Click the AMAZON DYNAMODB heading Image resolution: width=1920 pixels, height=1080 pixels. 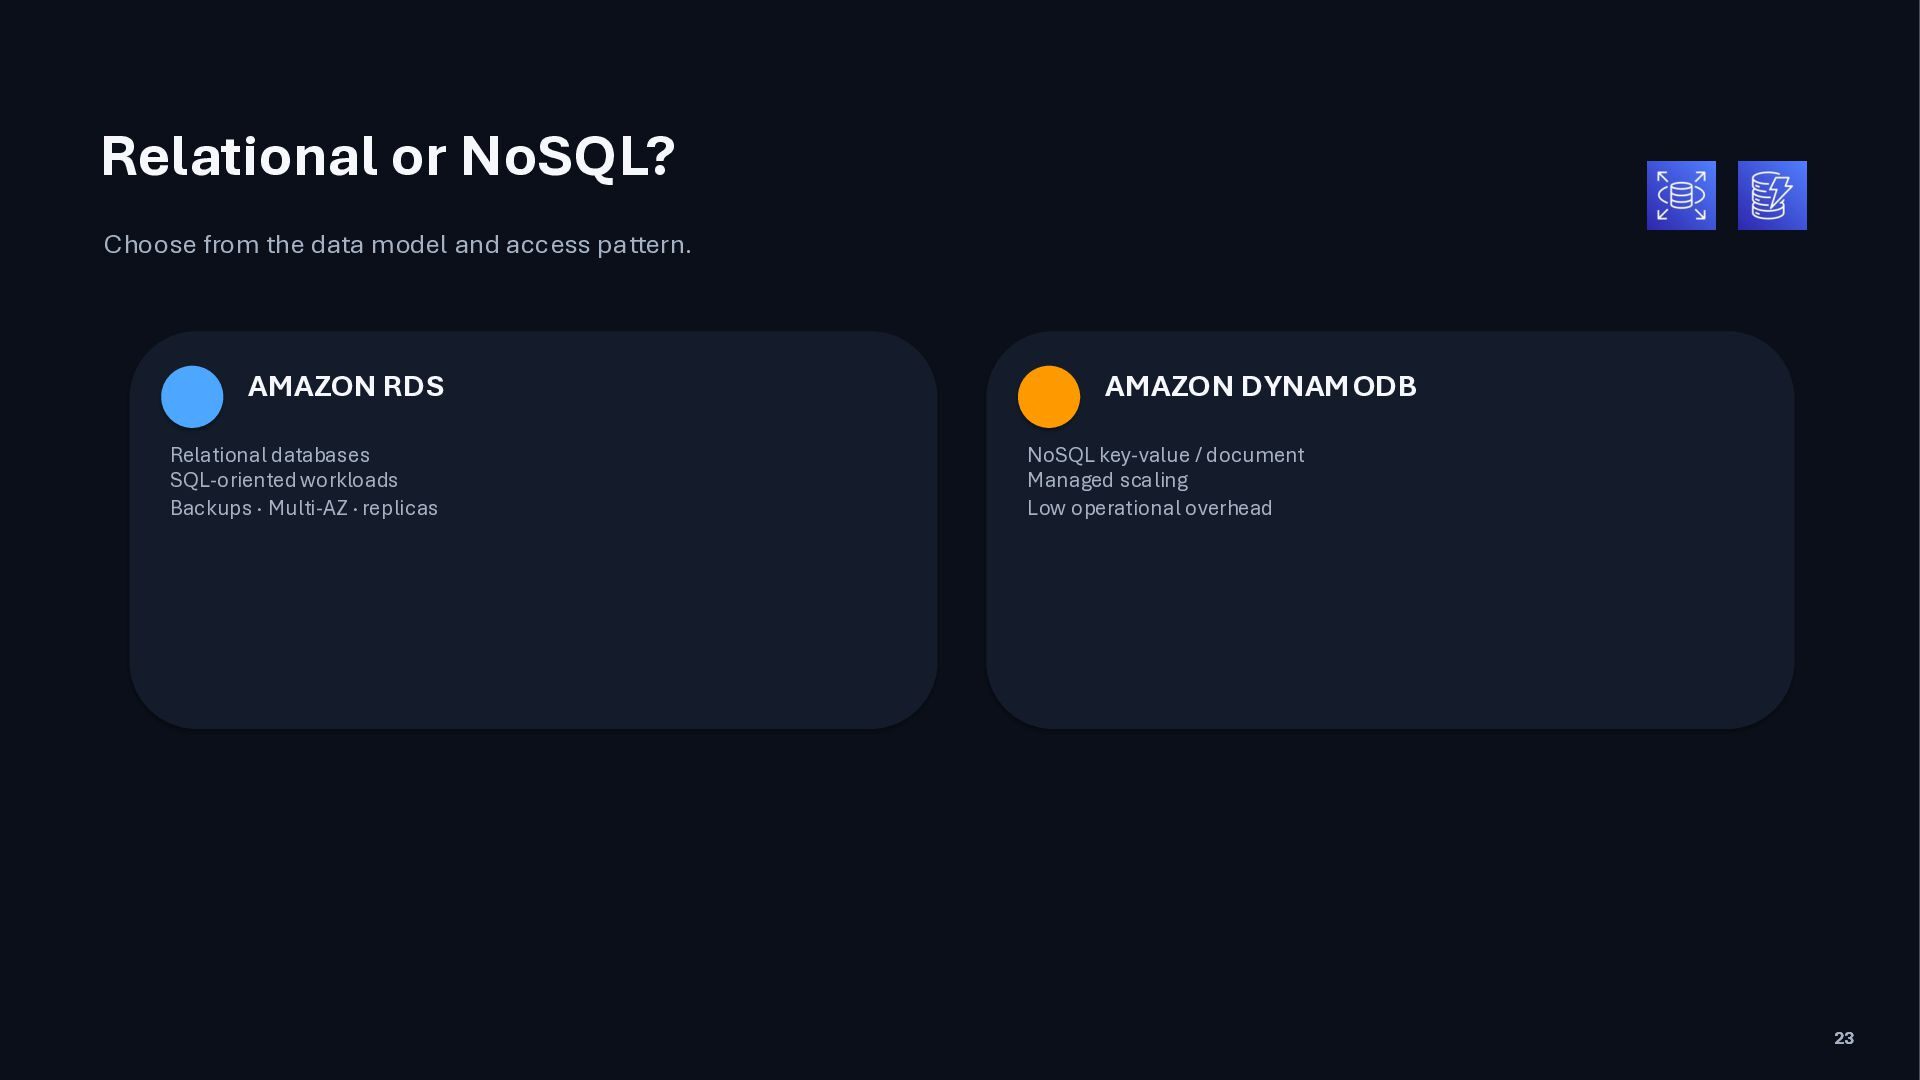(1260, 387)
